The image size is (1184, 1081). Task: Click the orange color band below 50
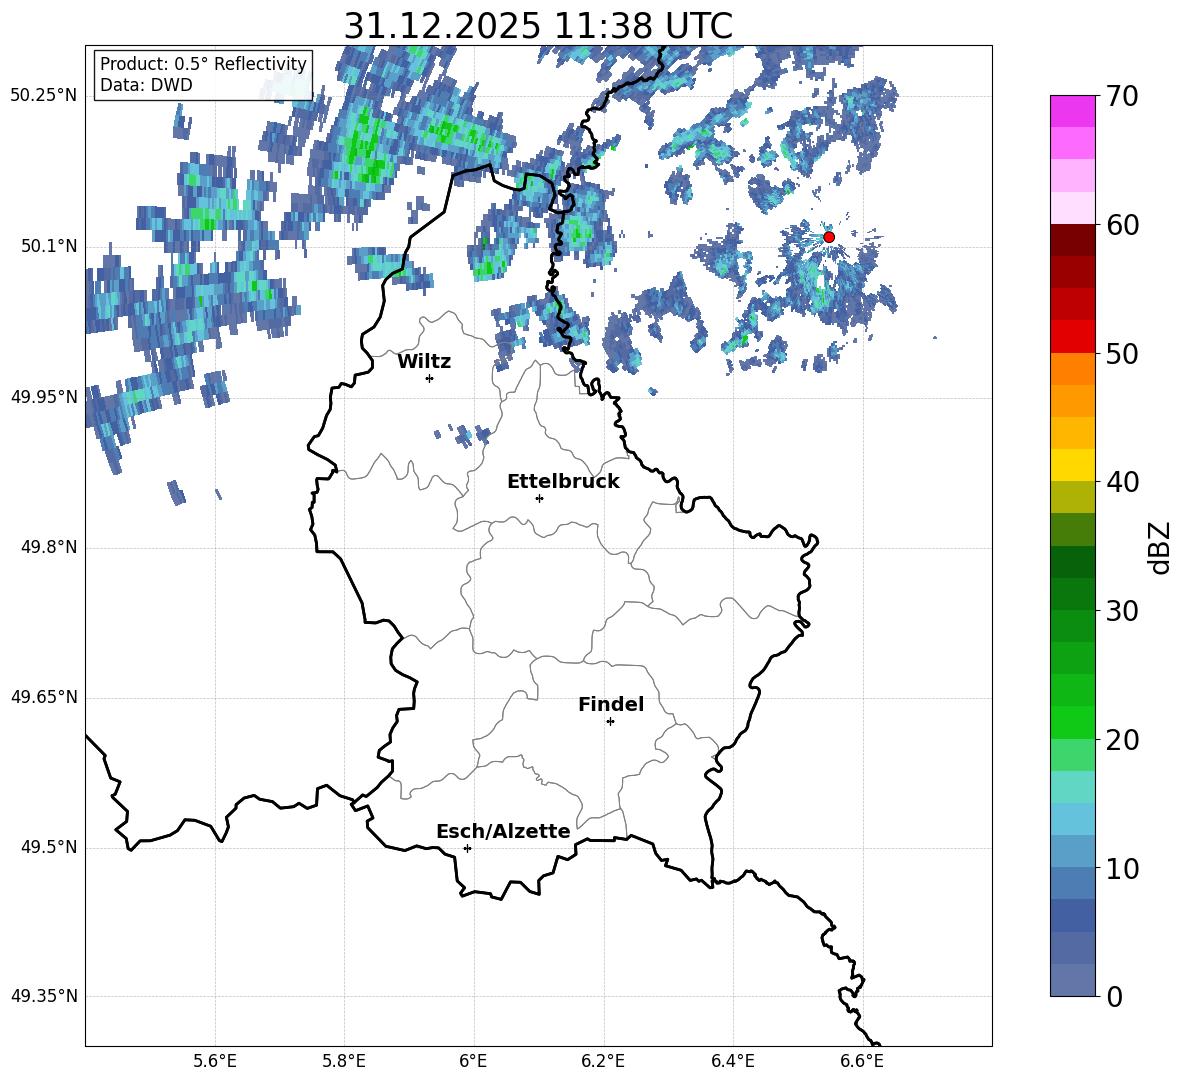(1072, 369)
